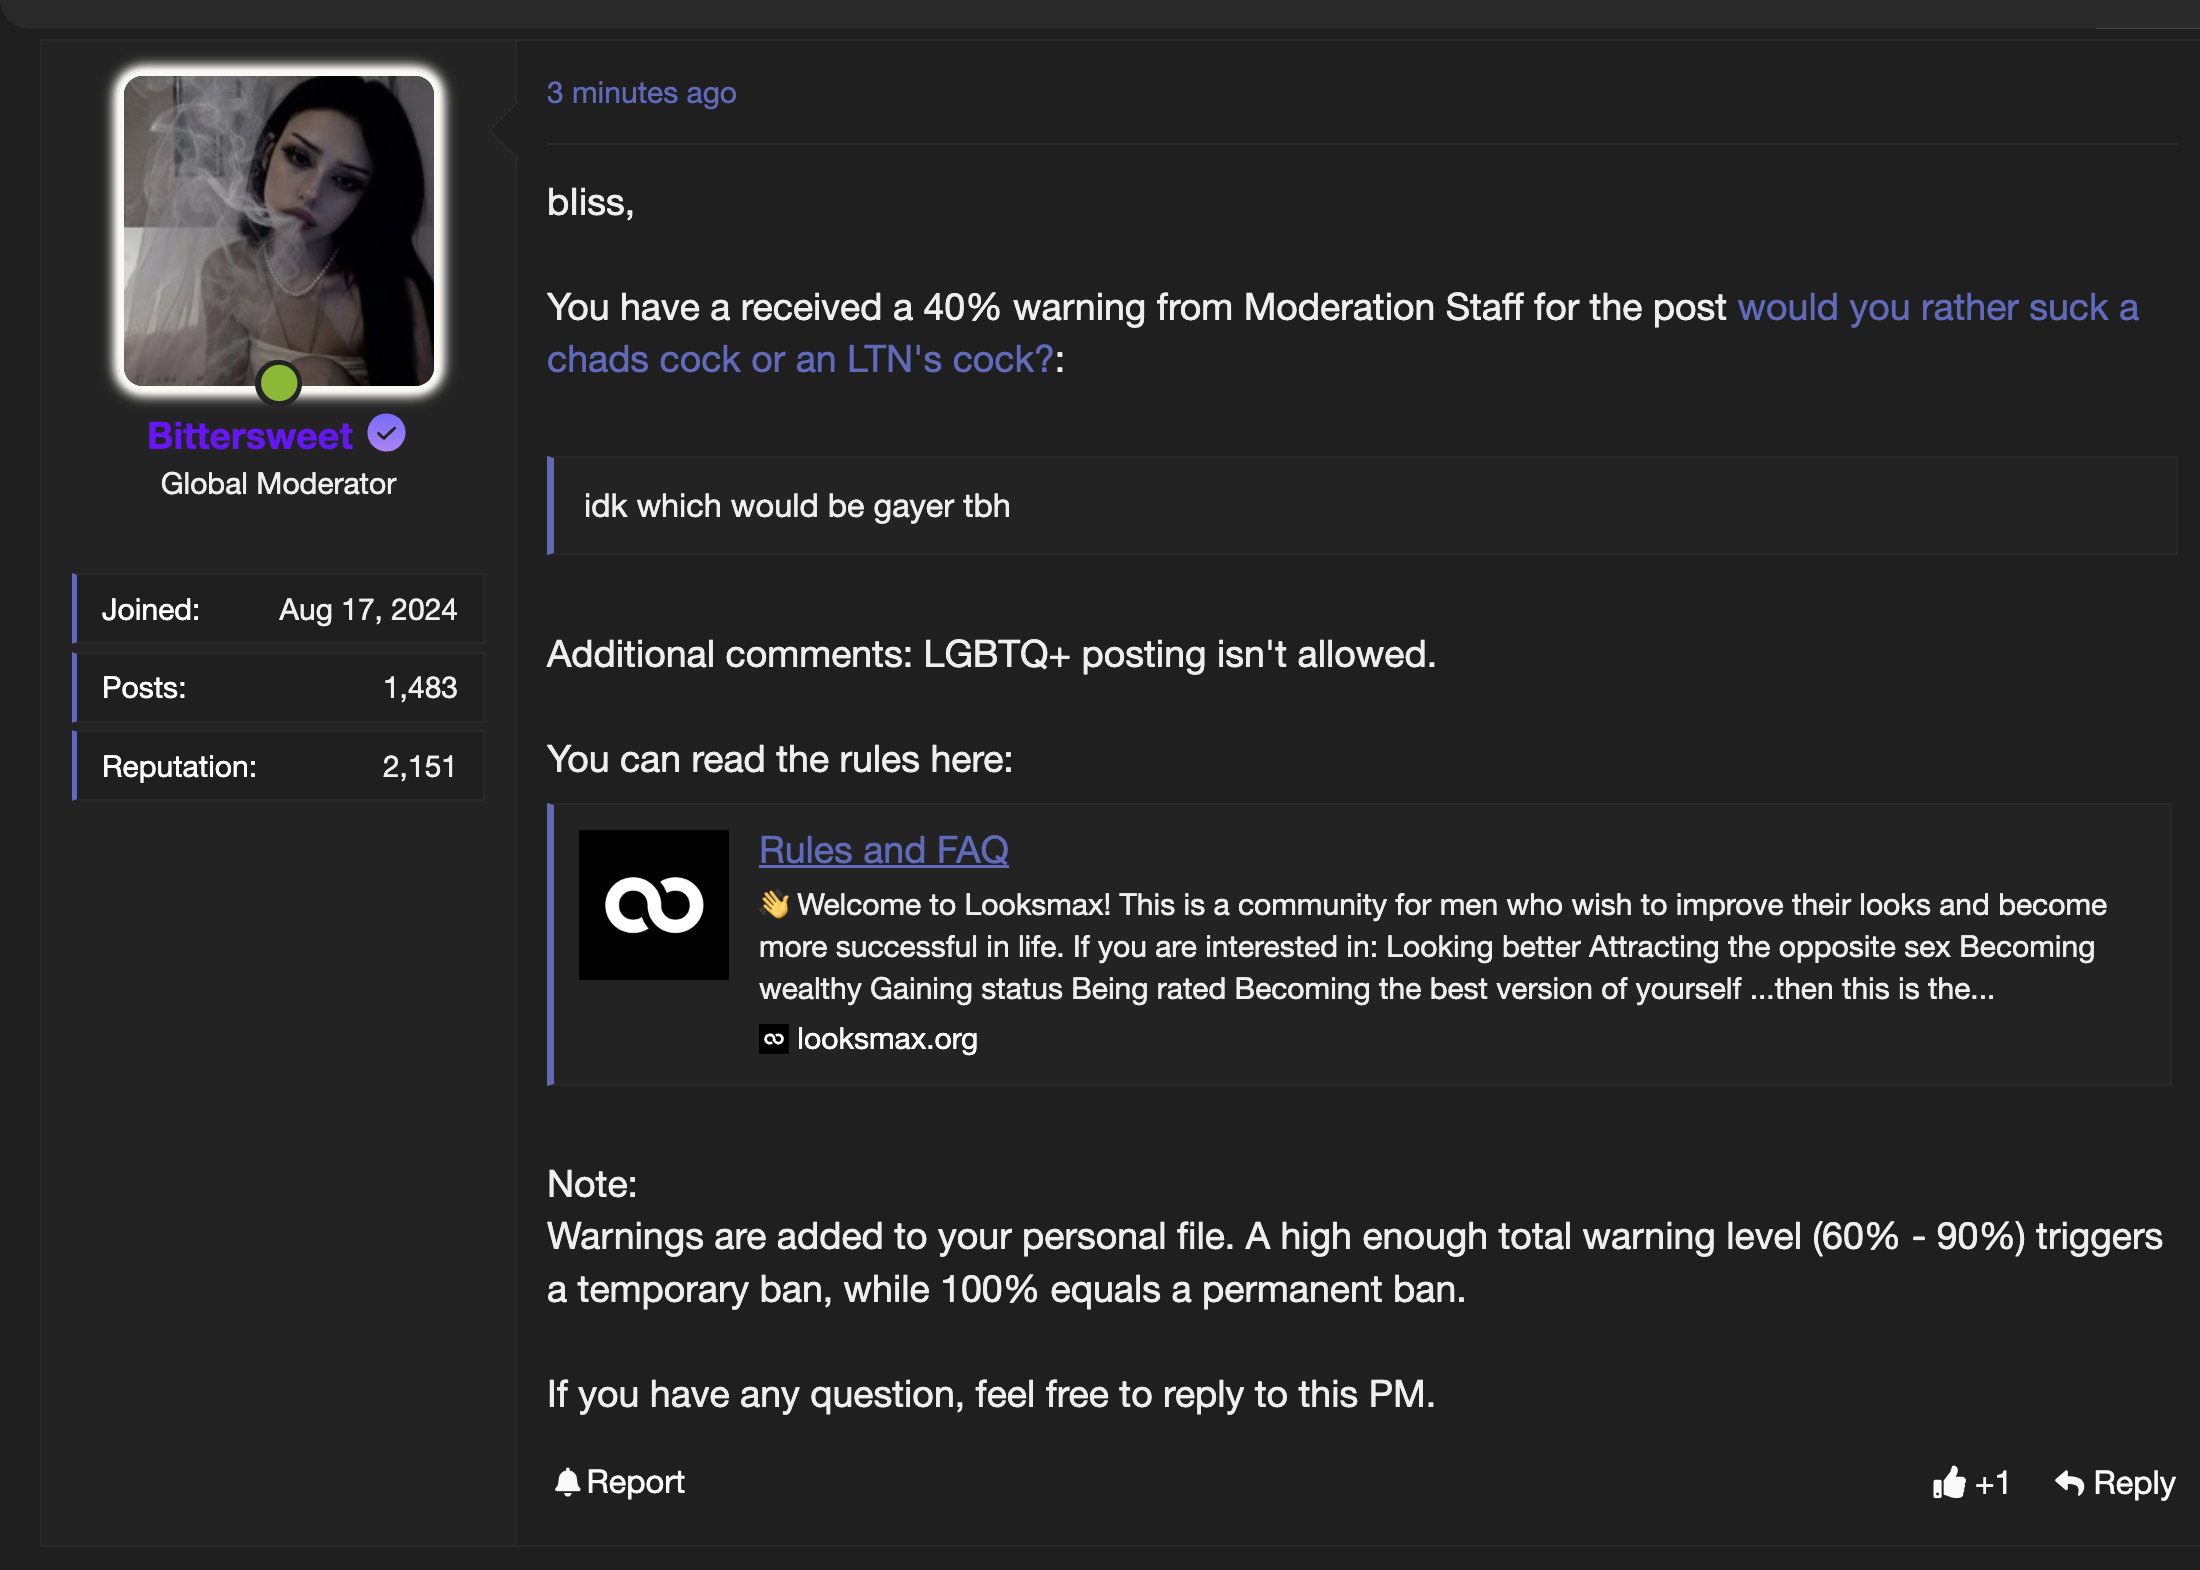Click the 'Note:' heading text

(x=592, y=1185)
